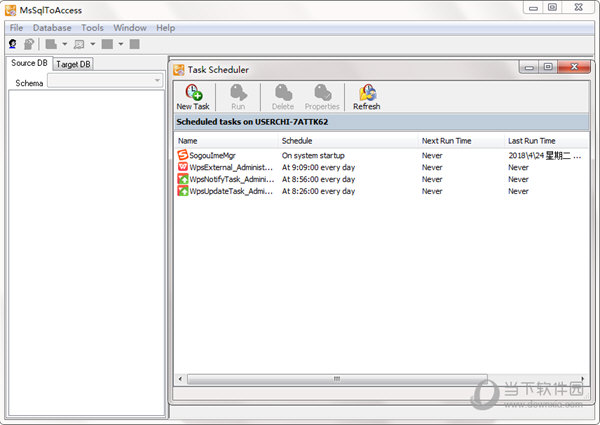Screen dimensions: 600x425
Task: Click the New Task icon
Action: point(192,96)
